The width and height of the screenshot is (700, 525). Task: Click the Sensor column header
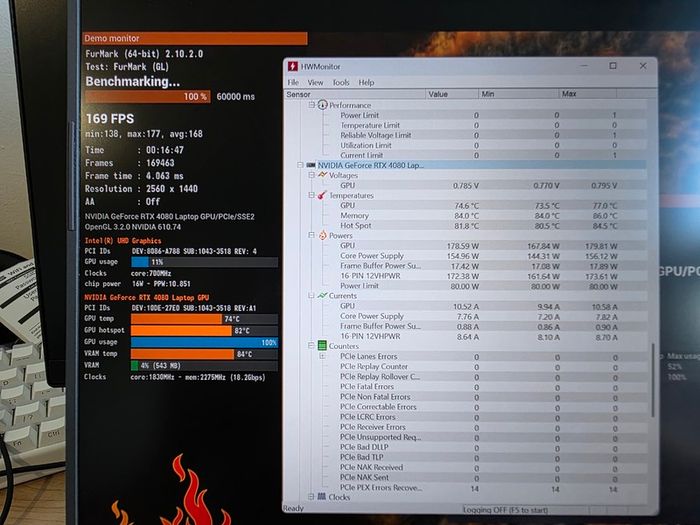[355, 94]
